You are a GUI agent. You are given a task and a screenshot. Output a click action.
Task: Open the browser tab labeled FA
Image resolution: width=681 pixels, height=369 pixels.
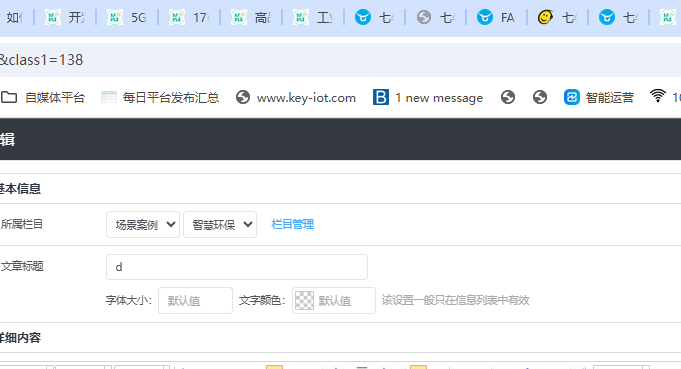click(x=496, y=17)
